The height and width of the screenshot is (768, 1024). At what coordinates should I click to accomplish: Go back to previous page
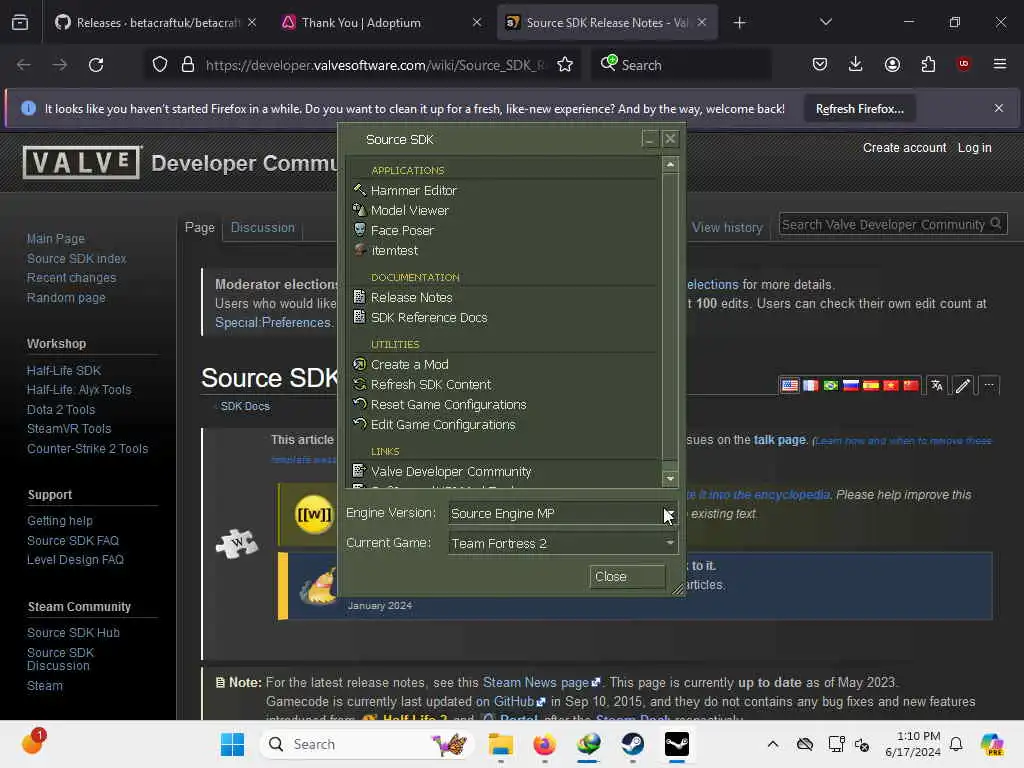coord(24,65)
